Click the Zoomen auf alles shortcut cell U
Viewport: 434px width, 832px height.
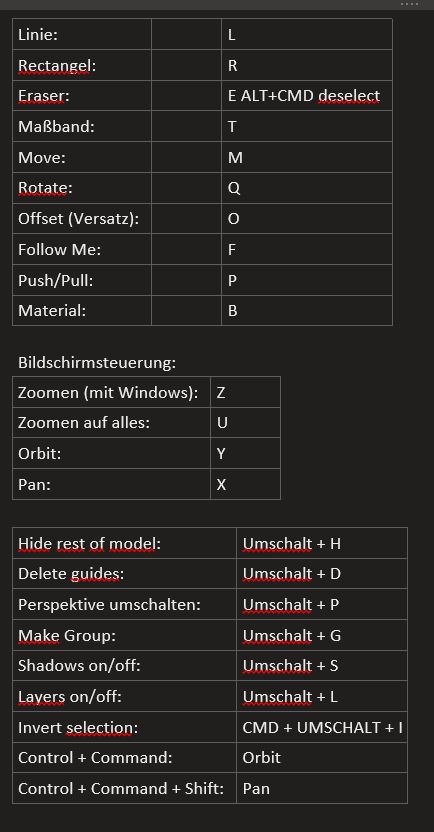245,422
